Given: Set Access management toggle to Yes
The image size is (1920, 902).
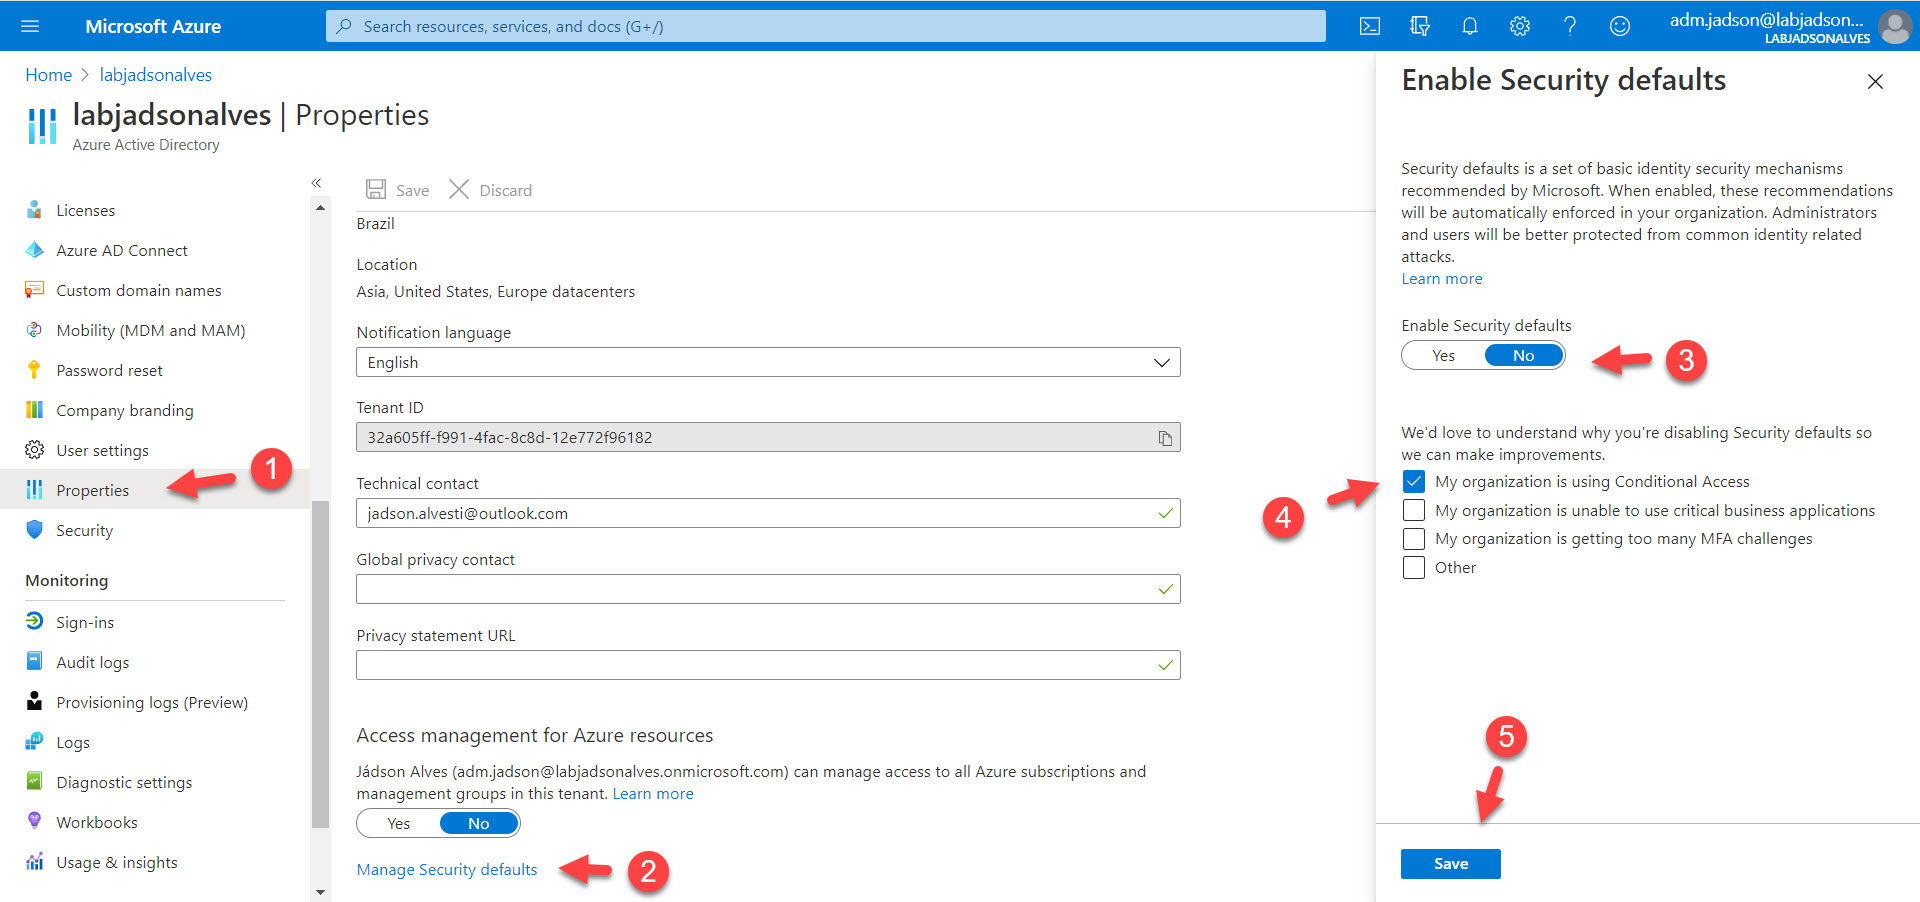Looking at the screenshot, I should tap(398, 824).
